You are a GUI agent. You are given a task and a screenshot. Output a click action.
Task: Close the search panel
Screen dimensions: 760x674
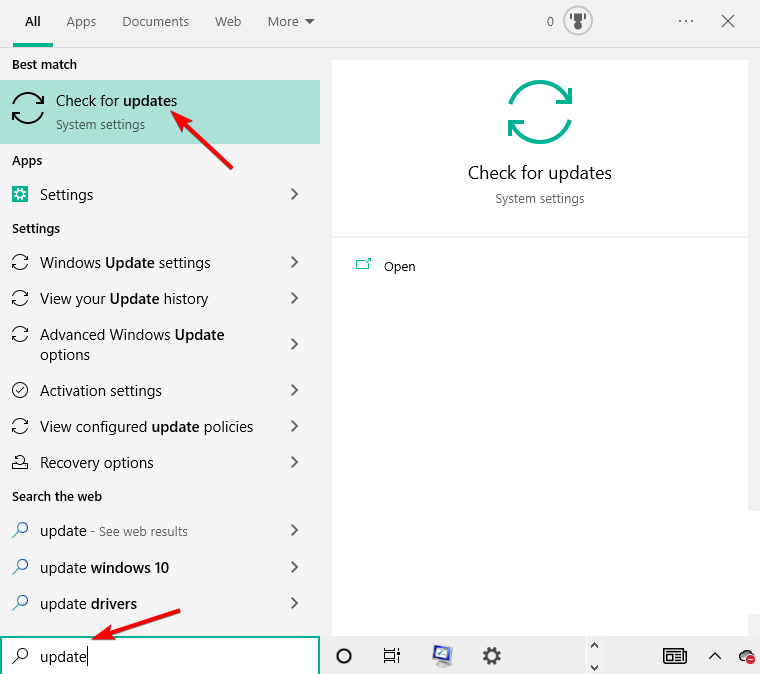(x=728, y=21)
